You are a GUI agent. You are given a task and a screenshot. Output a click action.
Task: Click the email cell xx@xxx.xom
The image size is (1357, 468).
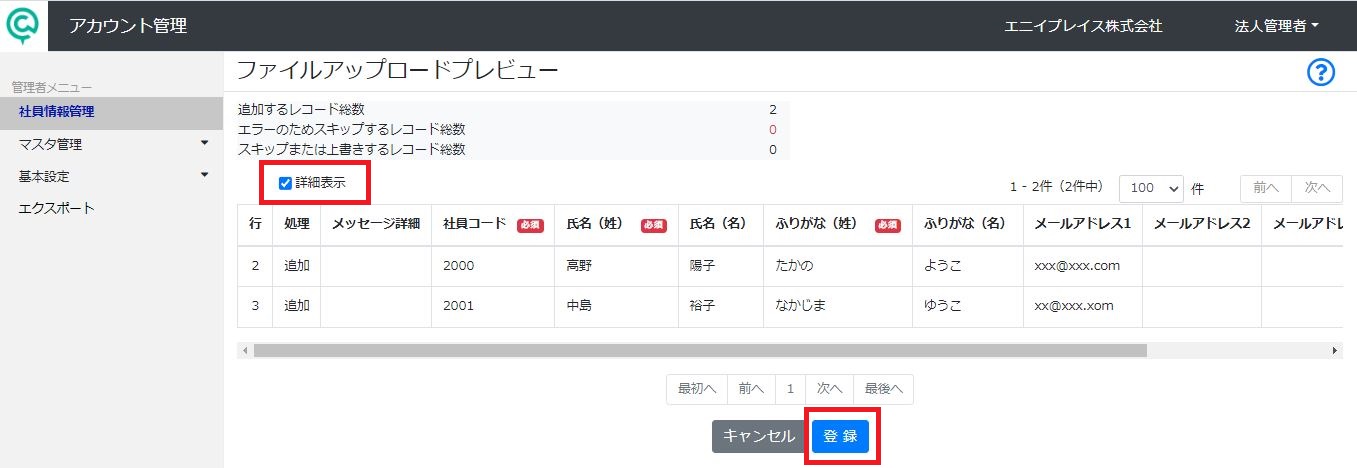coord(1083,306)
